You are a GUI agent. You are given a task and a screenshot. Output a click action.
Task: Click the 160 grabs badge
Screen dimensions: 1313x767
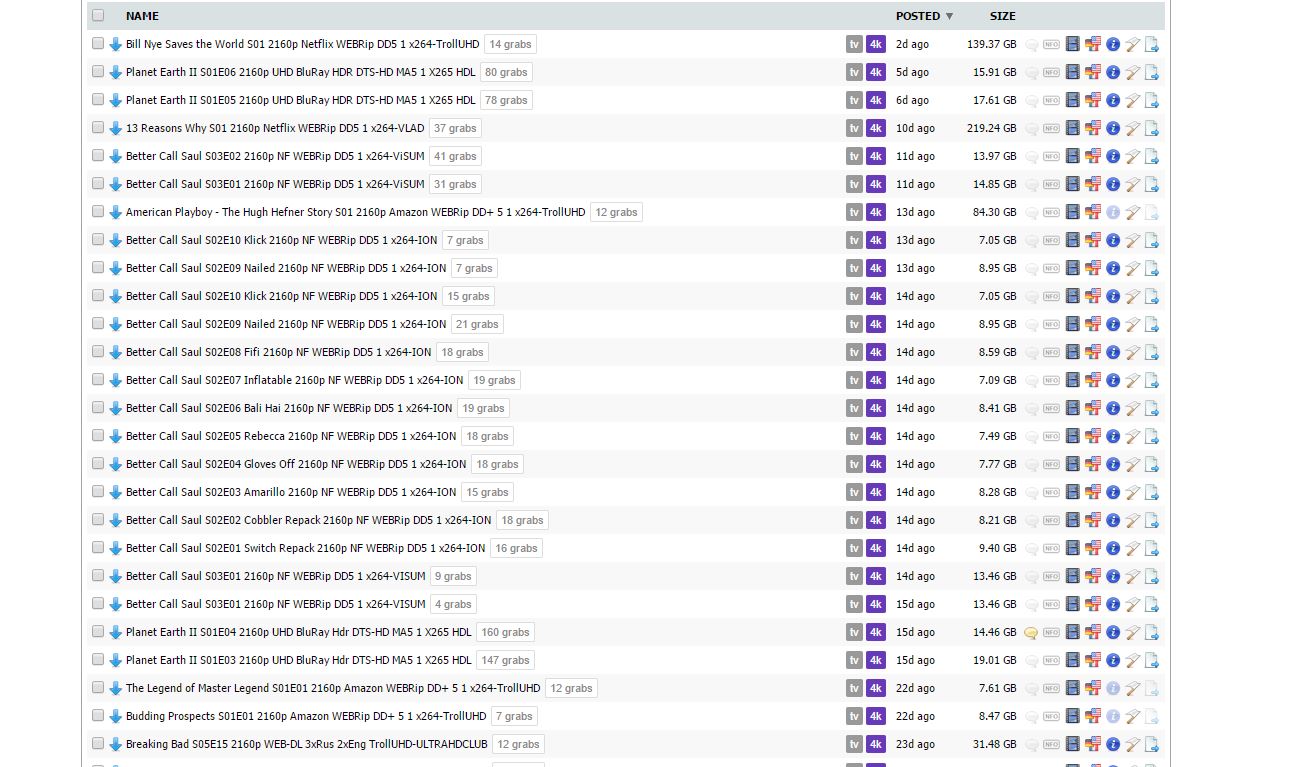pos(505,632)
